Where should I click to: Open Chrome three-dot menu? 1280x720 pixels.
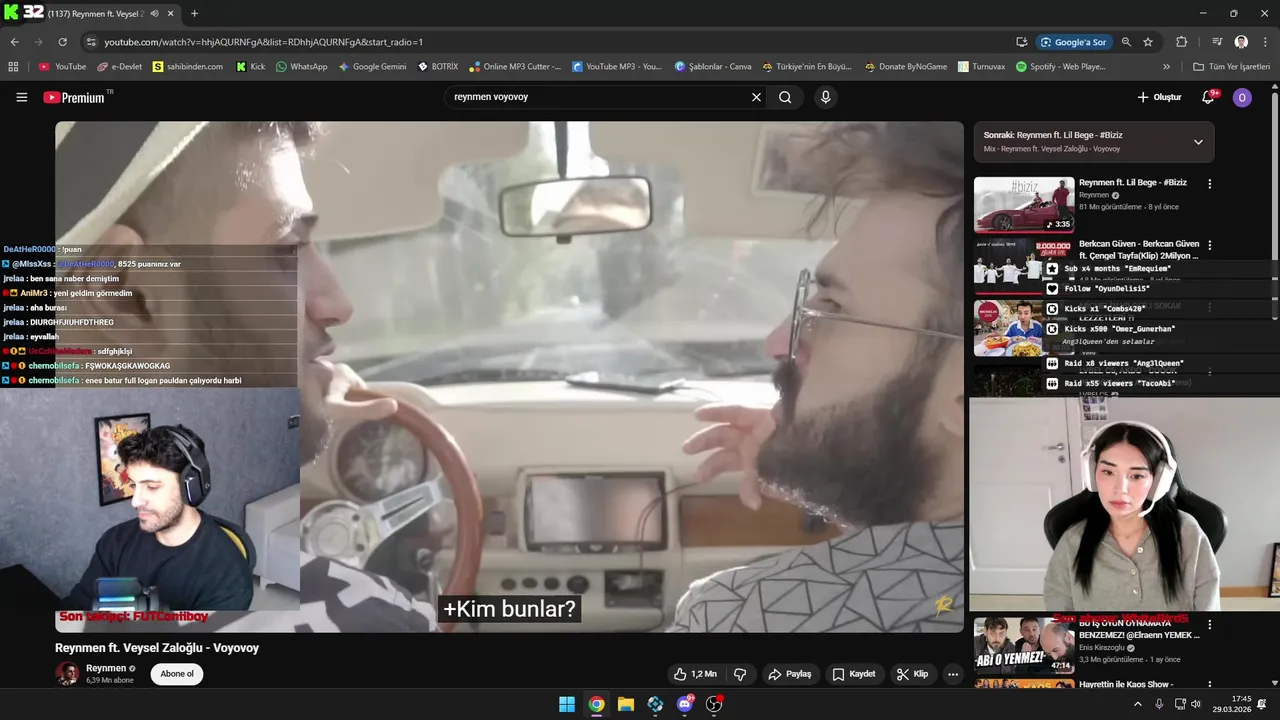[1265, 42]
